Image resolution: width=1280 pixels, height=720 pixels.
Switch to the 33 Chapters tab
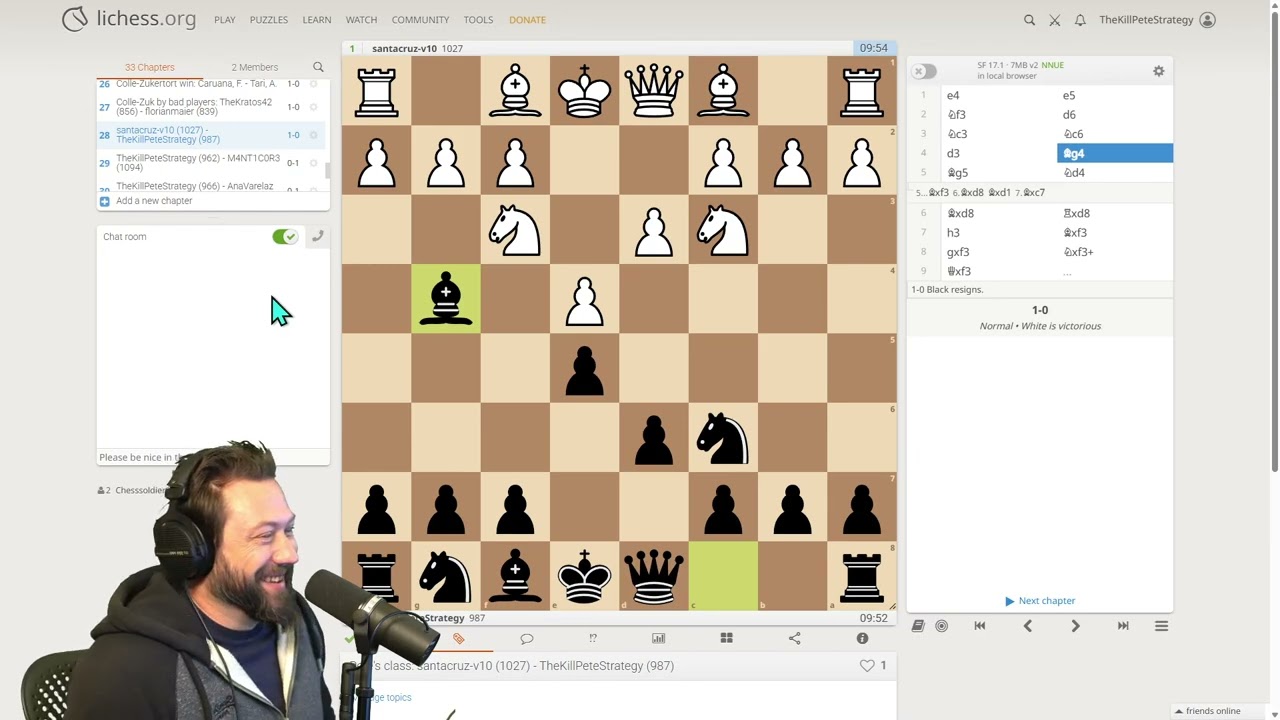pos(150,67)
